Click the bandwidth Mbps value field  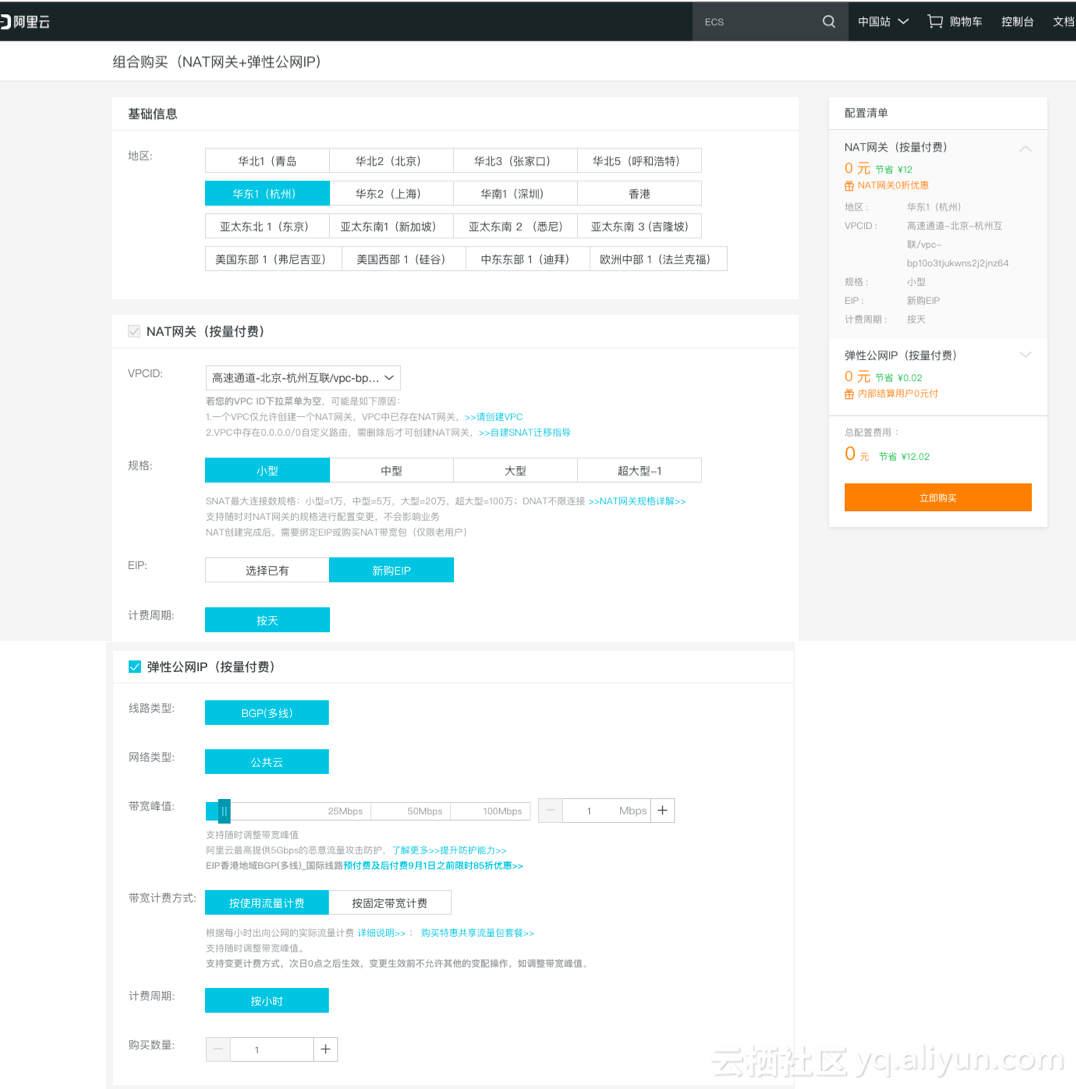[x=606, y=810]
